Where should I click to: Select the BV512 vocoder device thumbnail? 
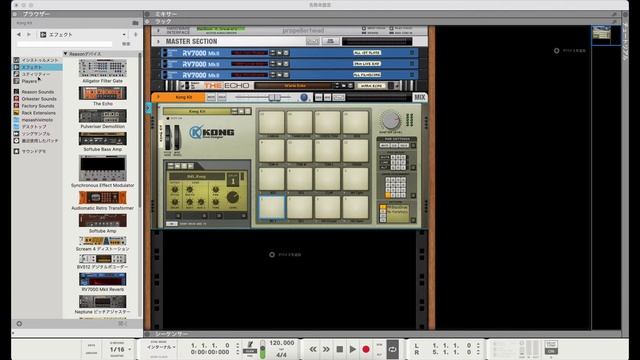click(102, 259)
